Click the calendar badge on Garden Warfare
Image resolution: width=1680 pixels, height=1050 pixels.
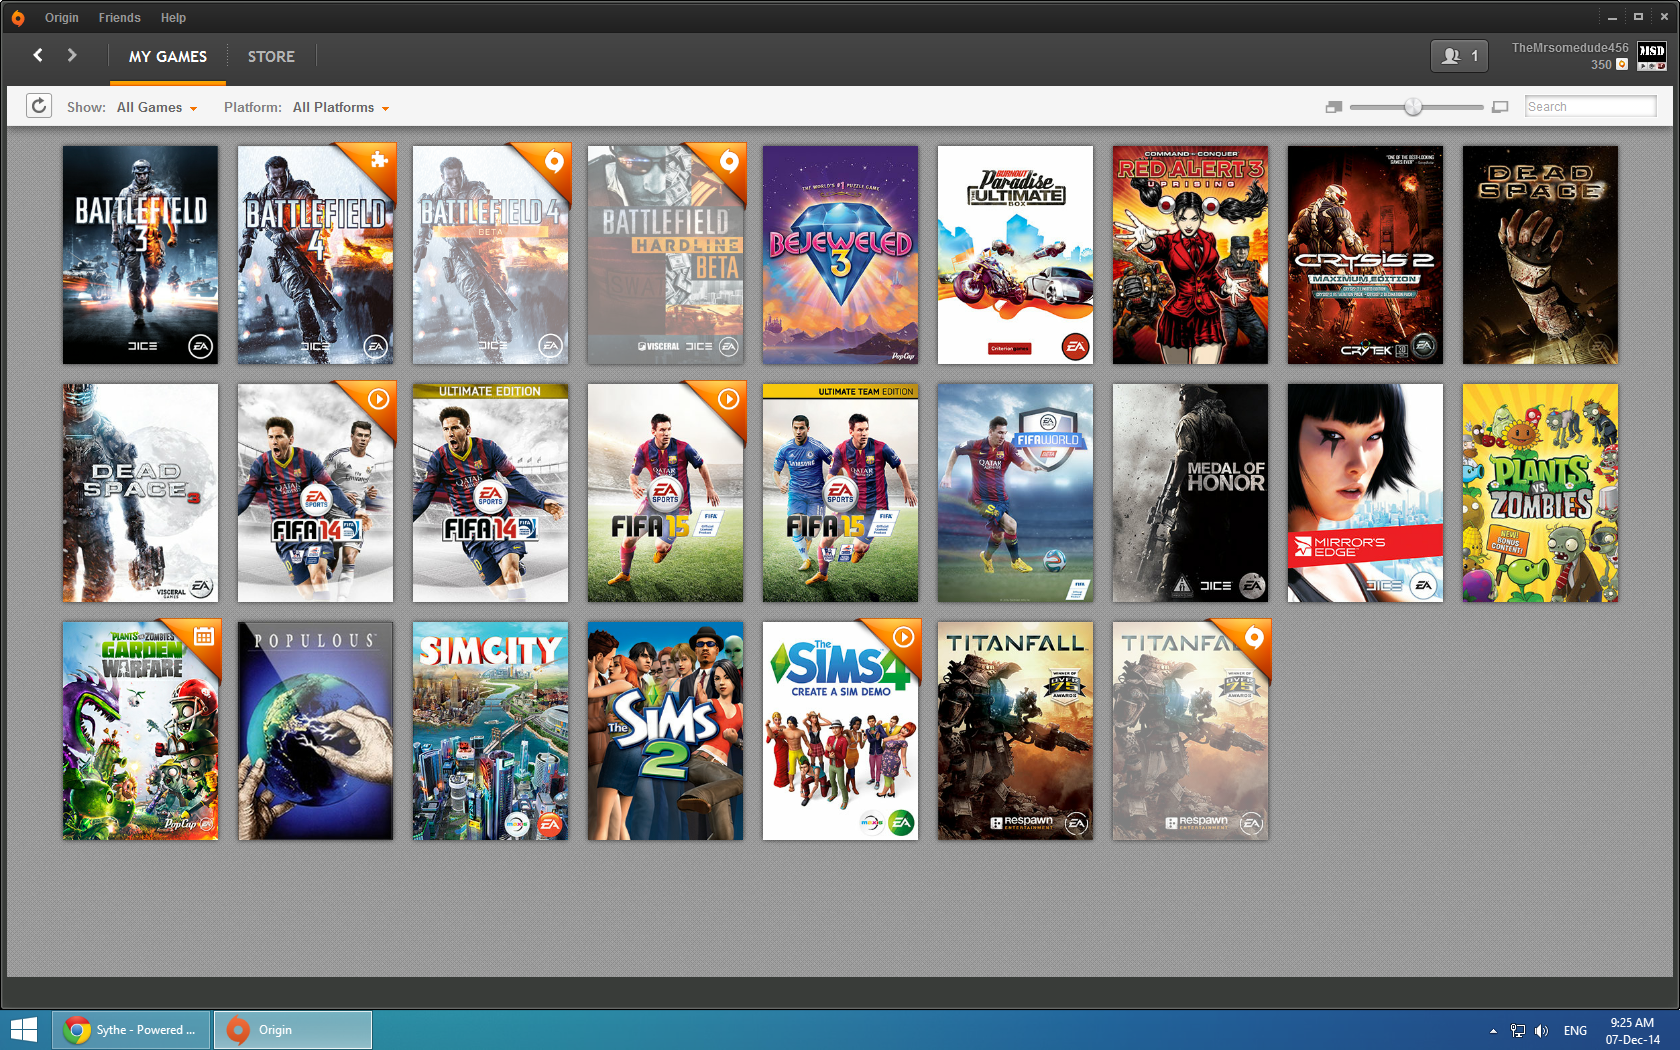pyautogui.click(x=204, y=636)
